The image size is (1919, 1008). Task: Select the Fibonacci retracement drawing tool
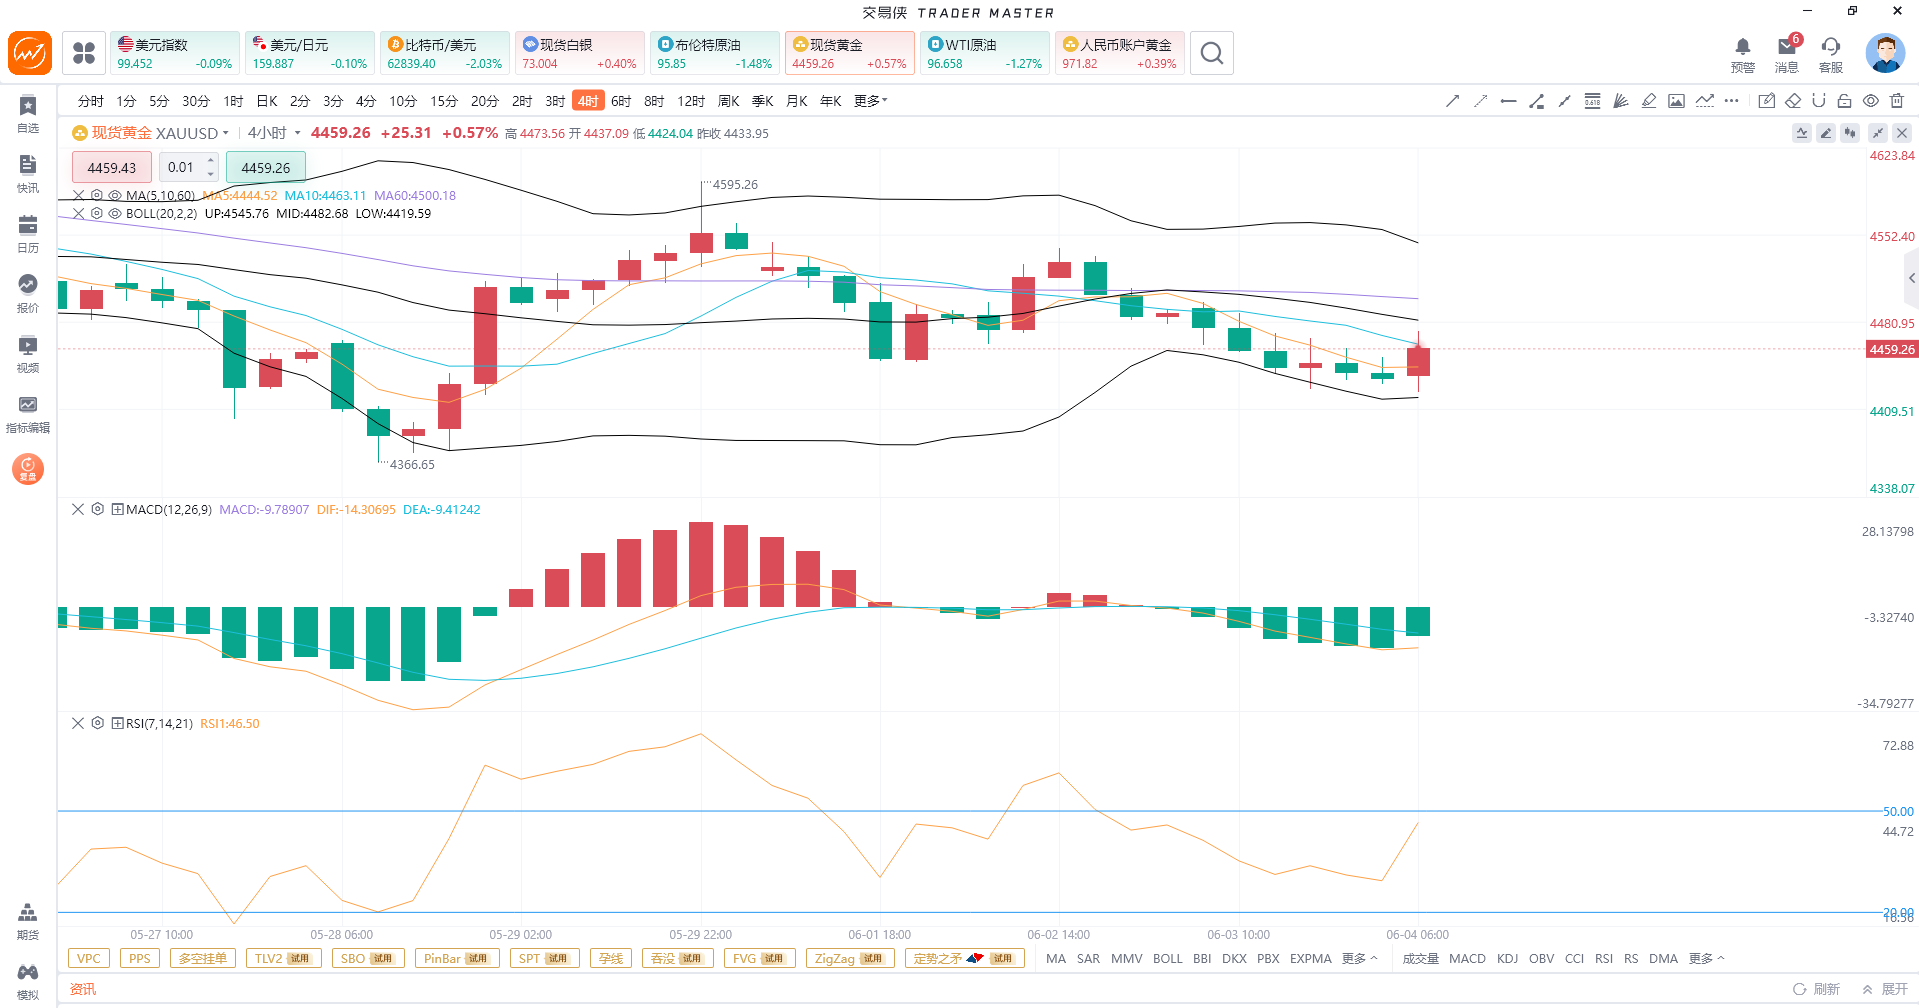[1592, 101]
